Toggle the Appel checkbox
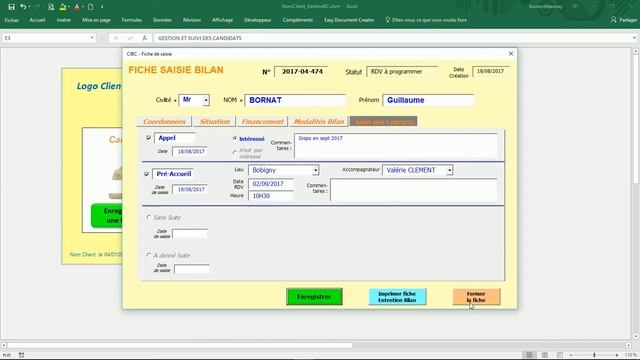The height and width of the screenshot is (360, 640). pyautogui.click(x=149, y=138)
